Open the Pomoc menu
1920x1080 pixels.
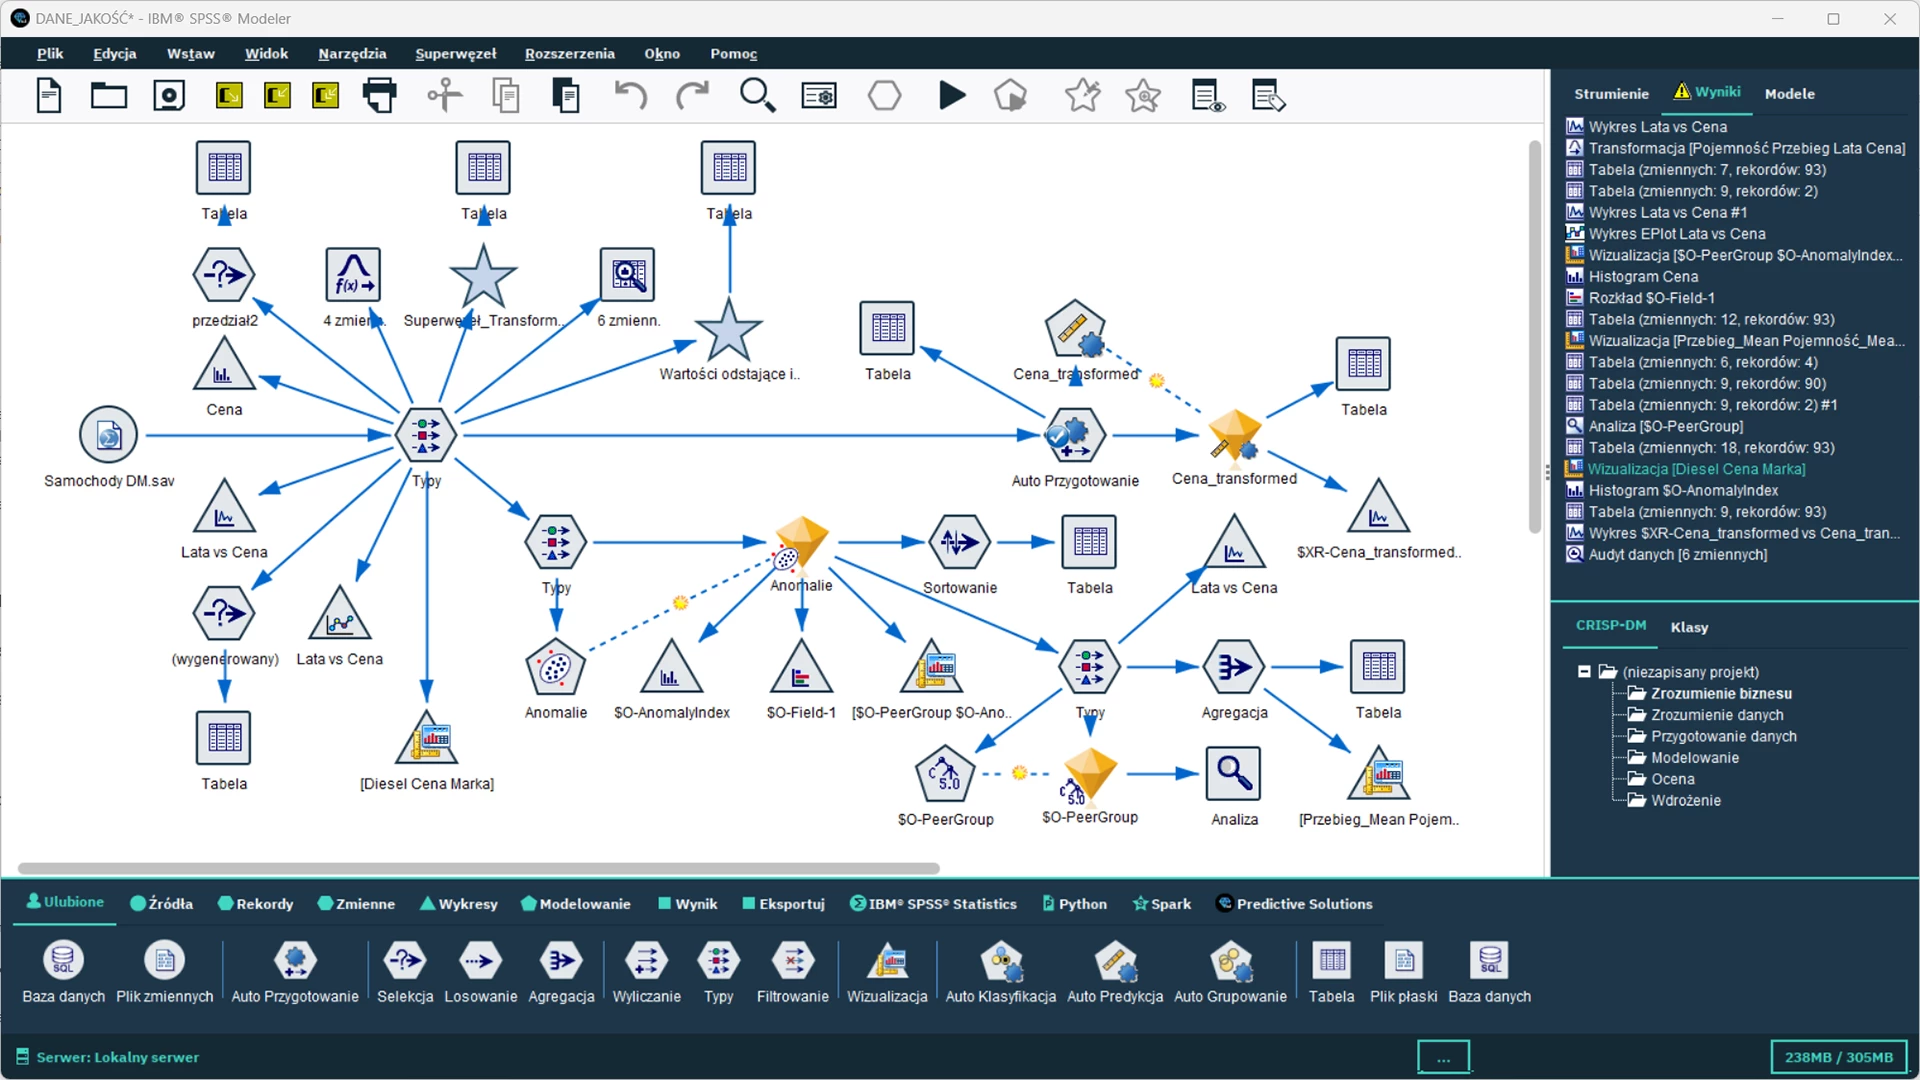point(734,54)
